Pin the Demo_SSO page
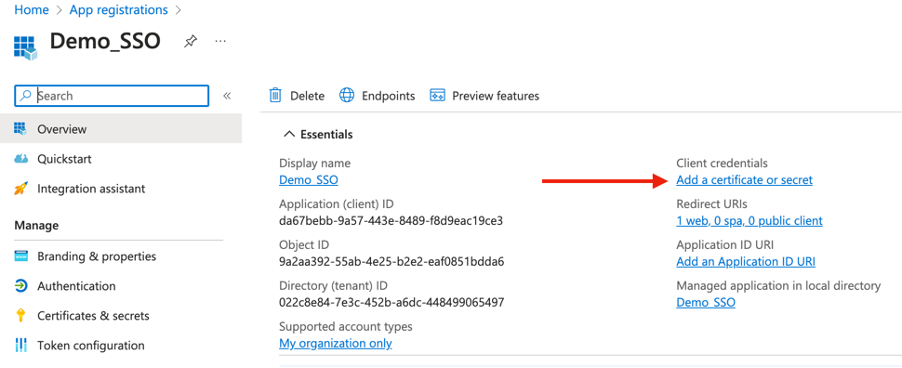The height and width of the screenshot is (368, 902). (x=190, y=42)
